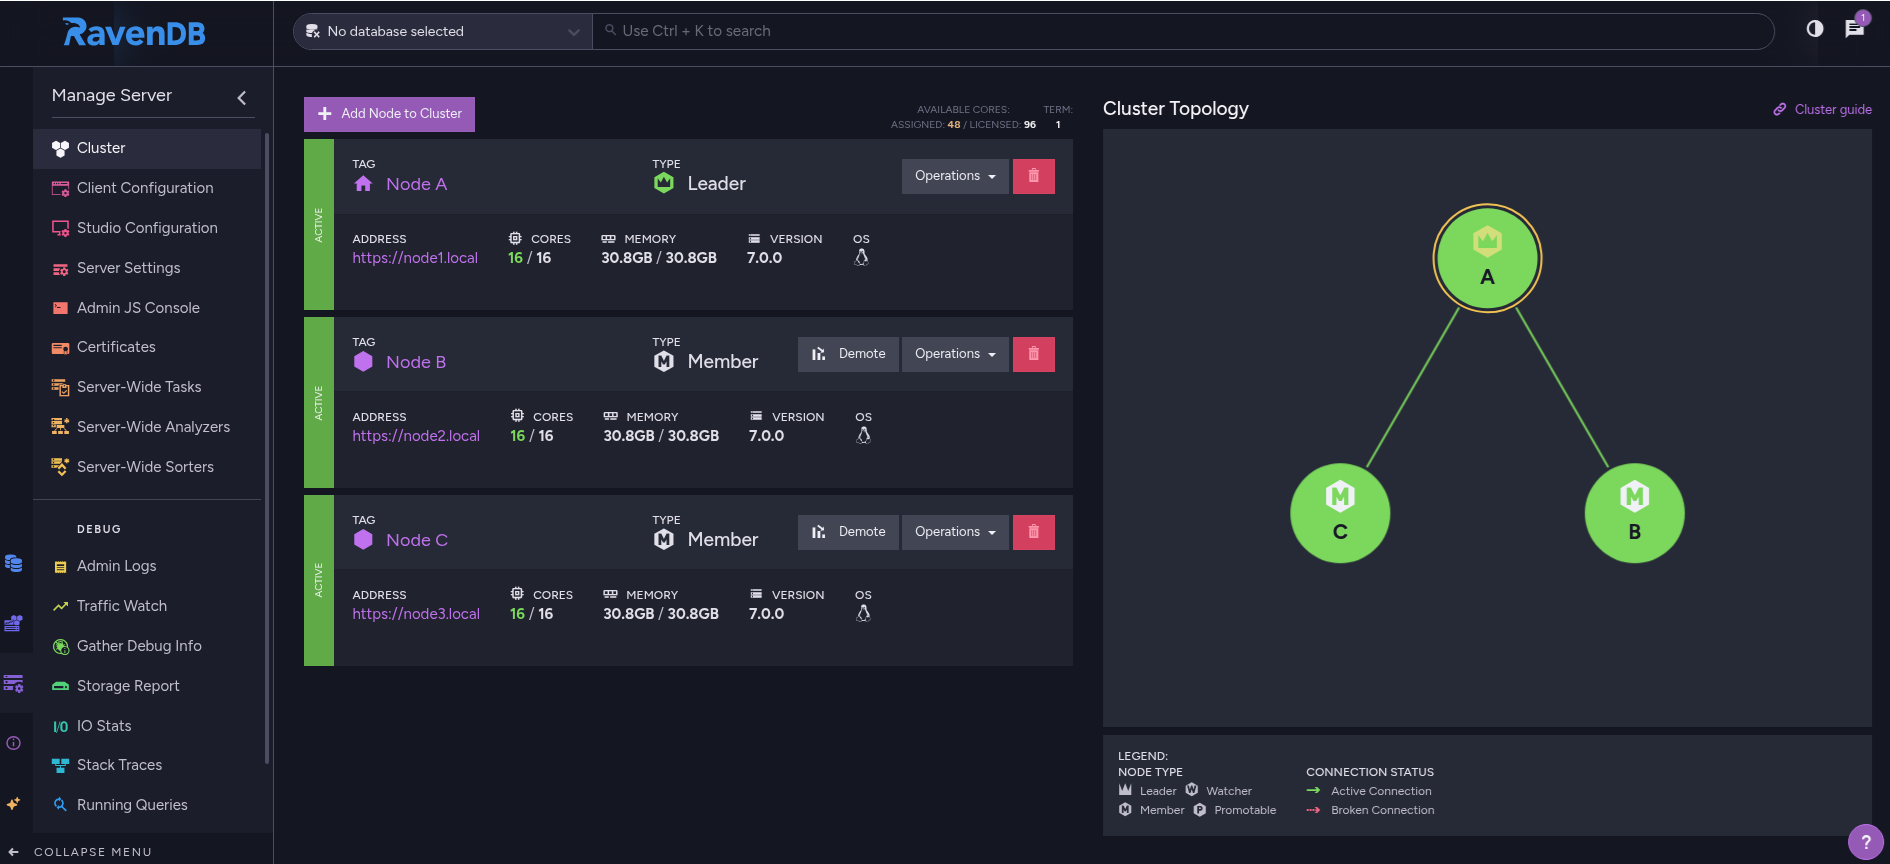Screen dimensions: 1890x864
Task: Select node A circle in topology graph
Action: point(1487,258)
